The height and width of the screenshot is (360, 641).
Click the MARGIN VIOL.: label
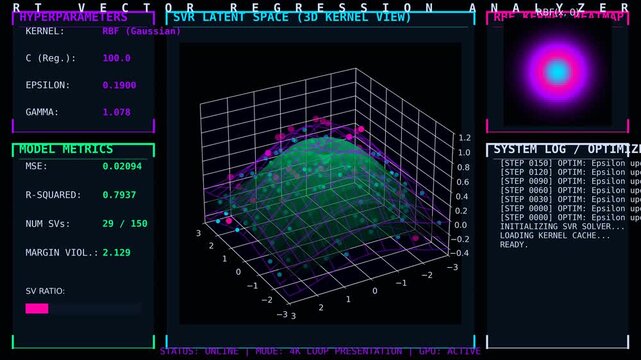[x=62, y=253]
